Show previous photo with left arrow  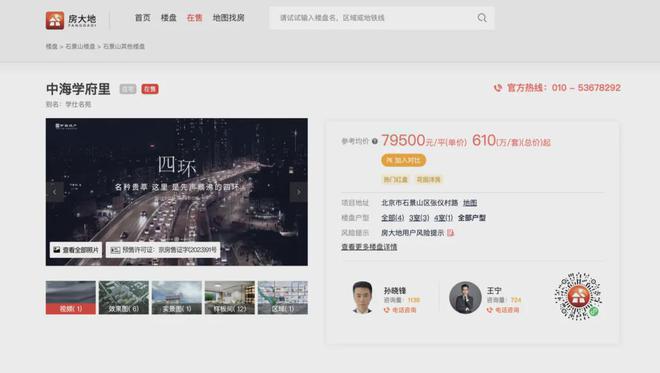coord(55,192)
